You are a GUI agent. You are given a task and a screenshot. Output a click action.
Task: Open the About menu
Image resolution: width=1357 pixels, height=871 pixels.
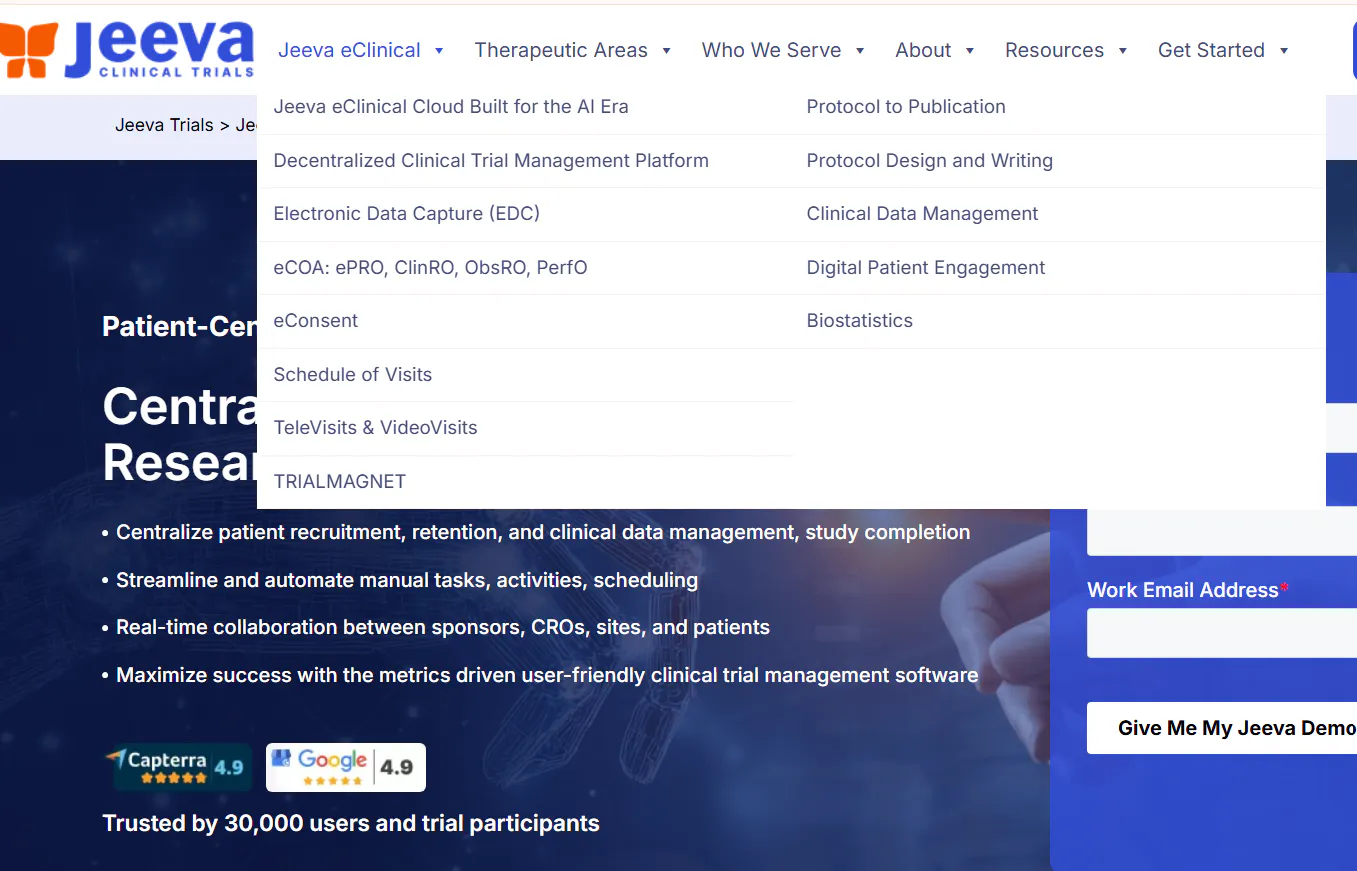923,50
